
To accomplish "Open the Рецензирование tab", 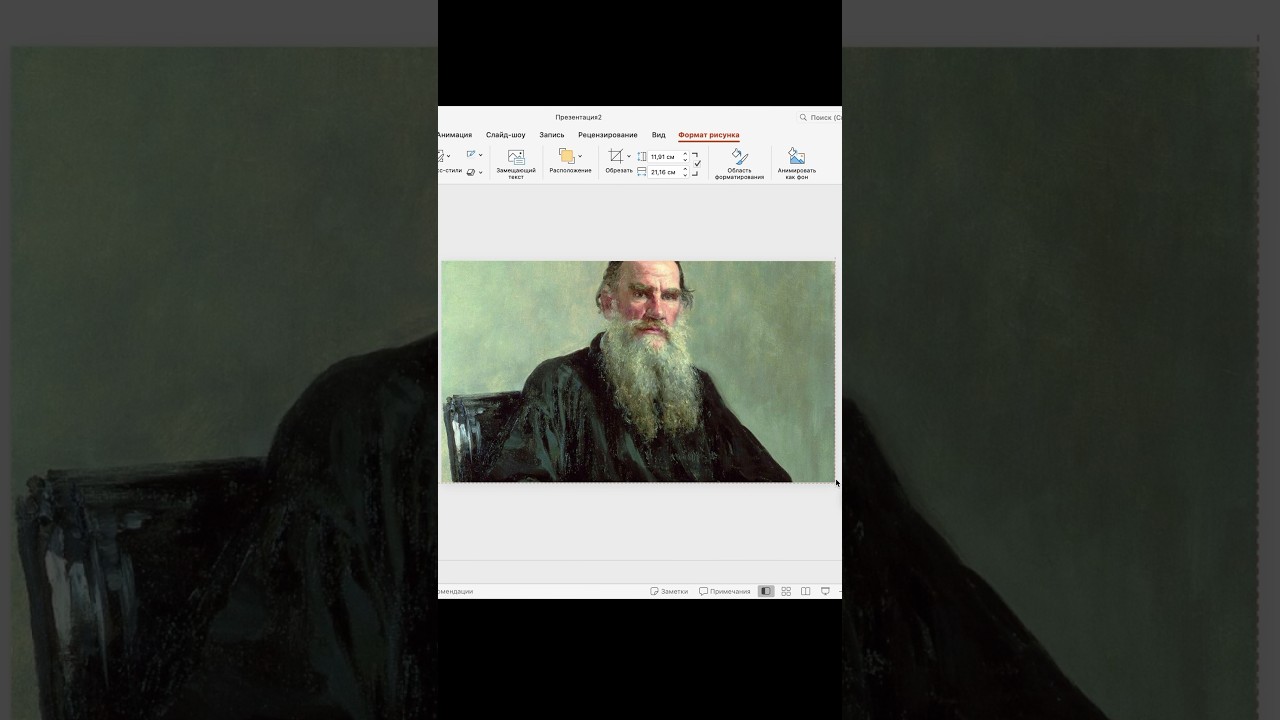I will (x=607, y=135).
